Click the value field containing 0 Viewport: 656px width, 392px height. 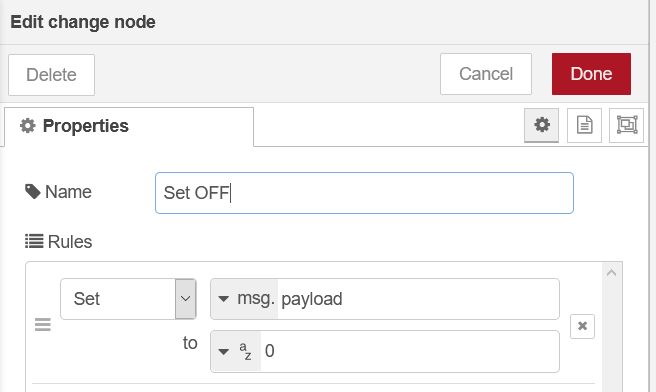pos(410,351)
